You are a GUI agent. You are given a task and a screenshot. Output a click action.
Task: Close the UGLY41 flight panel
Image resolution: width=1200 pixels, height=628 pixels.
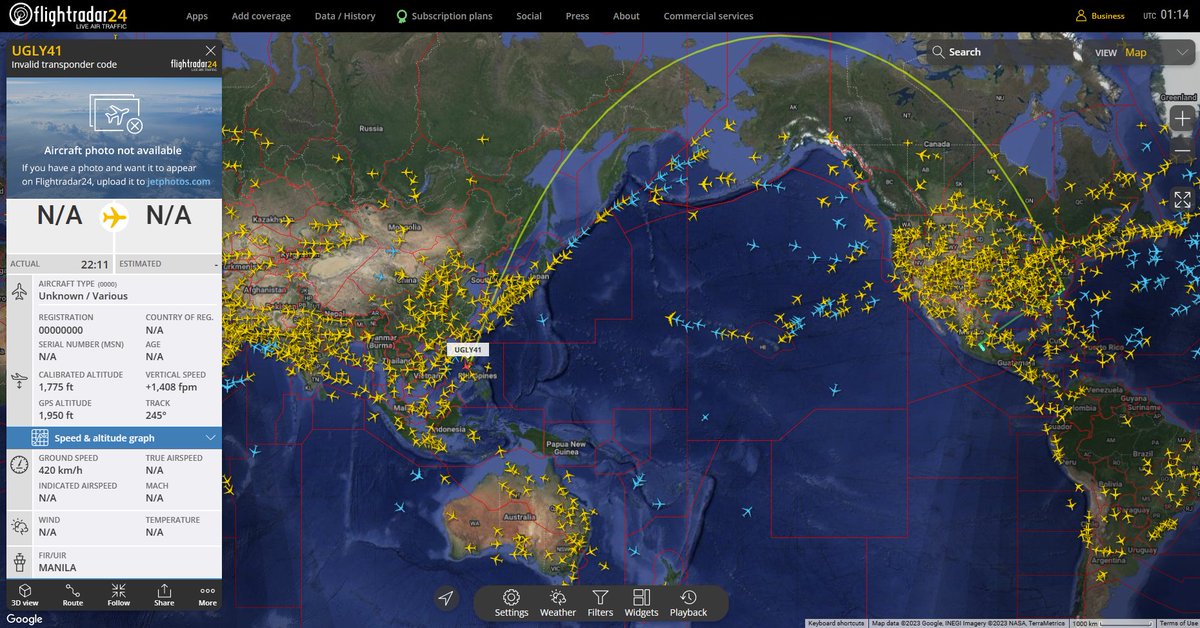(x=210, y=50)
